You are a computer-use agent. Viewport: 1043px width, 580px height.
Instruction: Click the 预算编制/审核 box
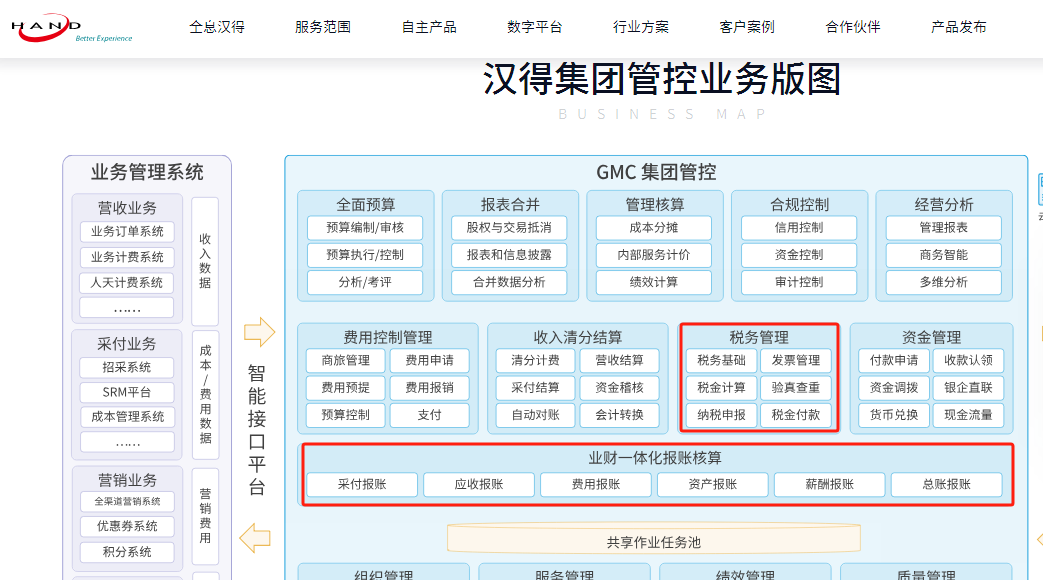click(x=365, y=227)
